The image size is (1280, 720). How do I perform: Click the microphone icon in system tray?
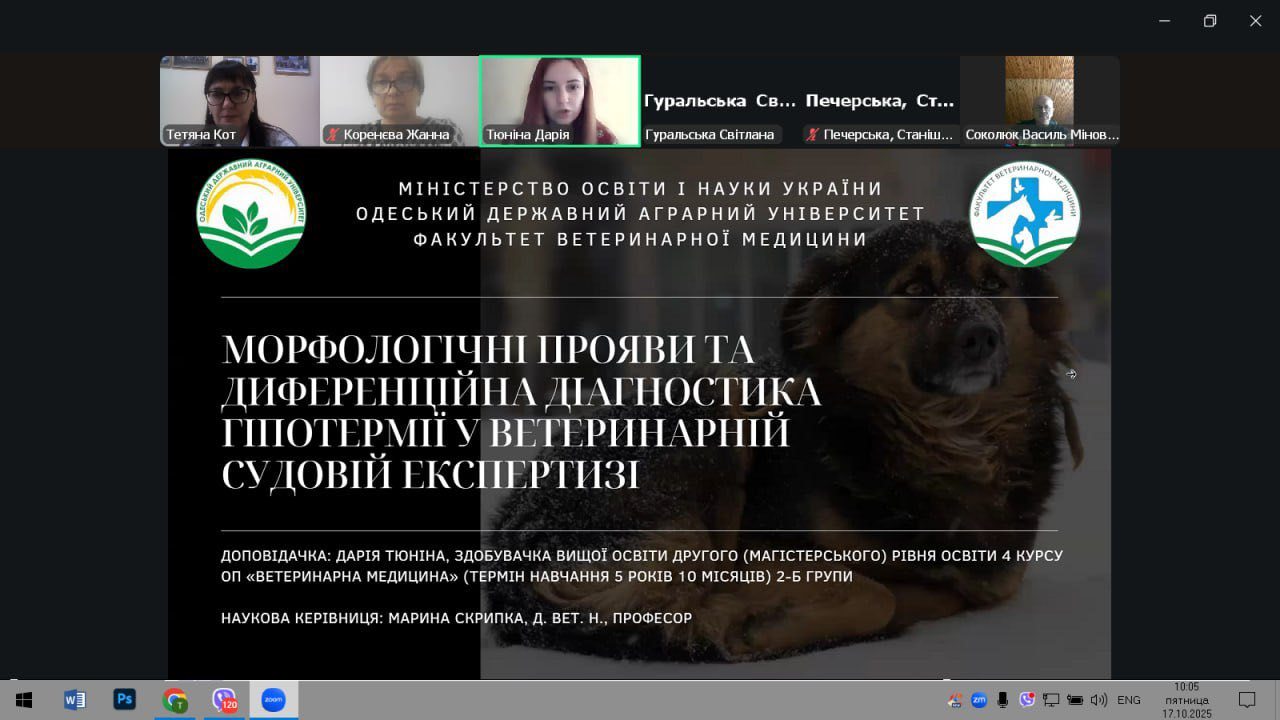(1003, 700)
